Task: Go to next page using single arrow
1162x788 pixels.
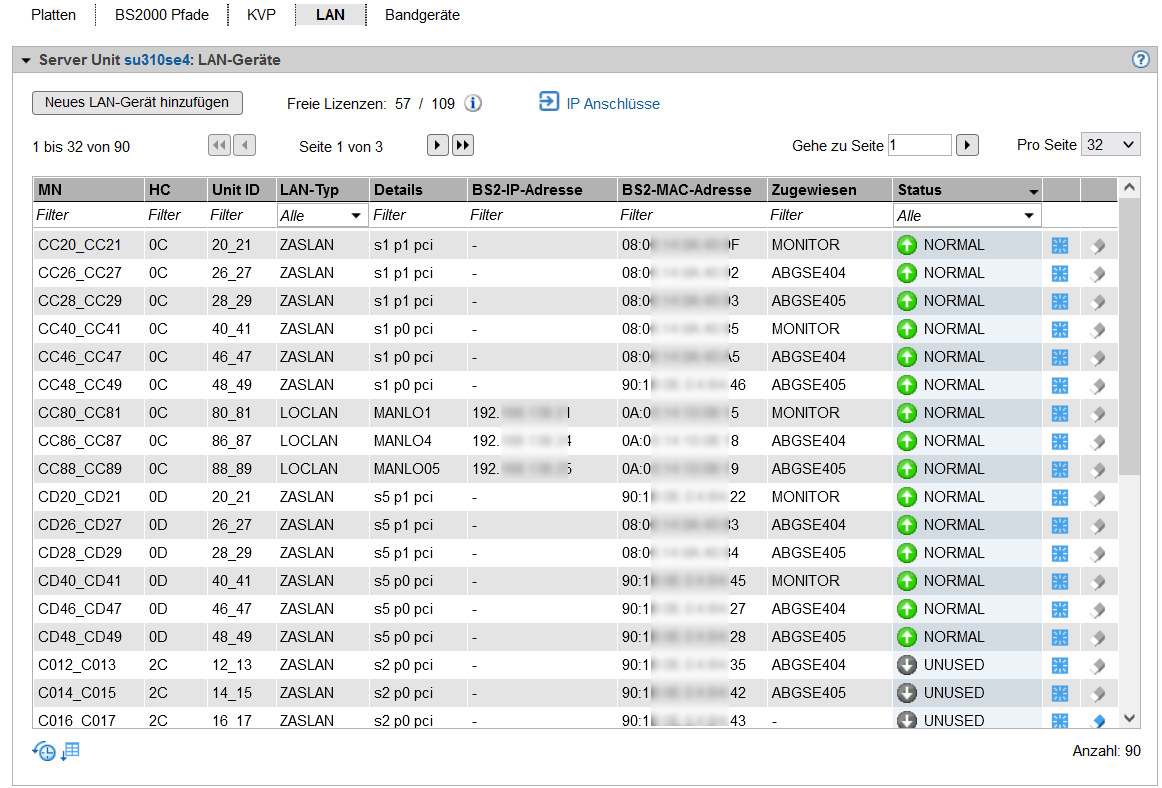Action: pos(437,146)
